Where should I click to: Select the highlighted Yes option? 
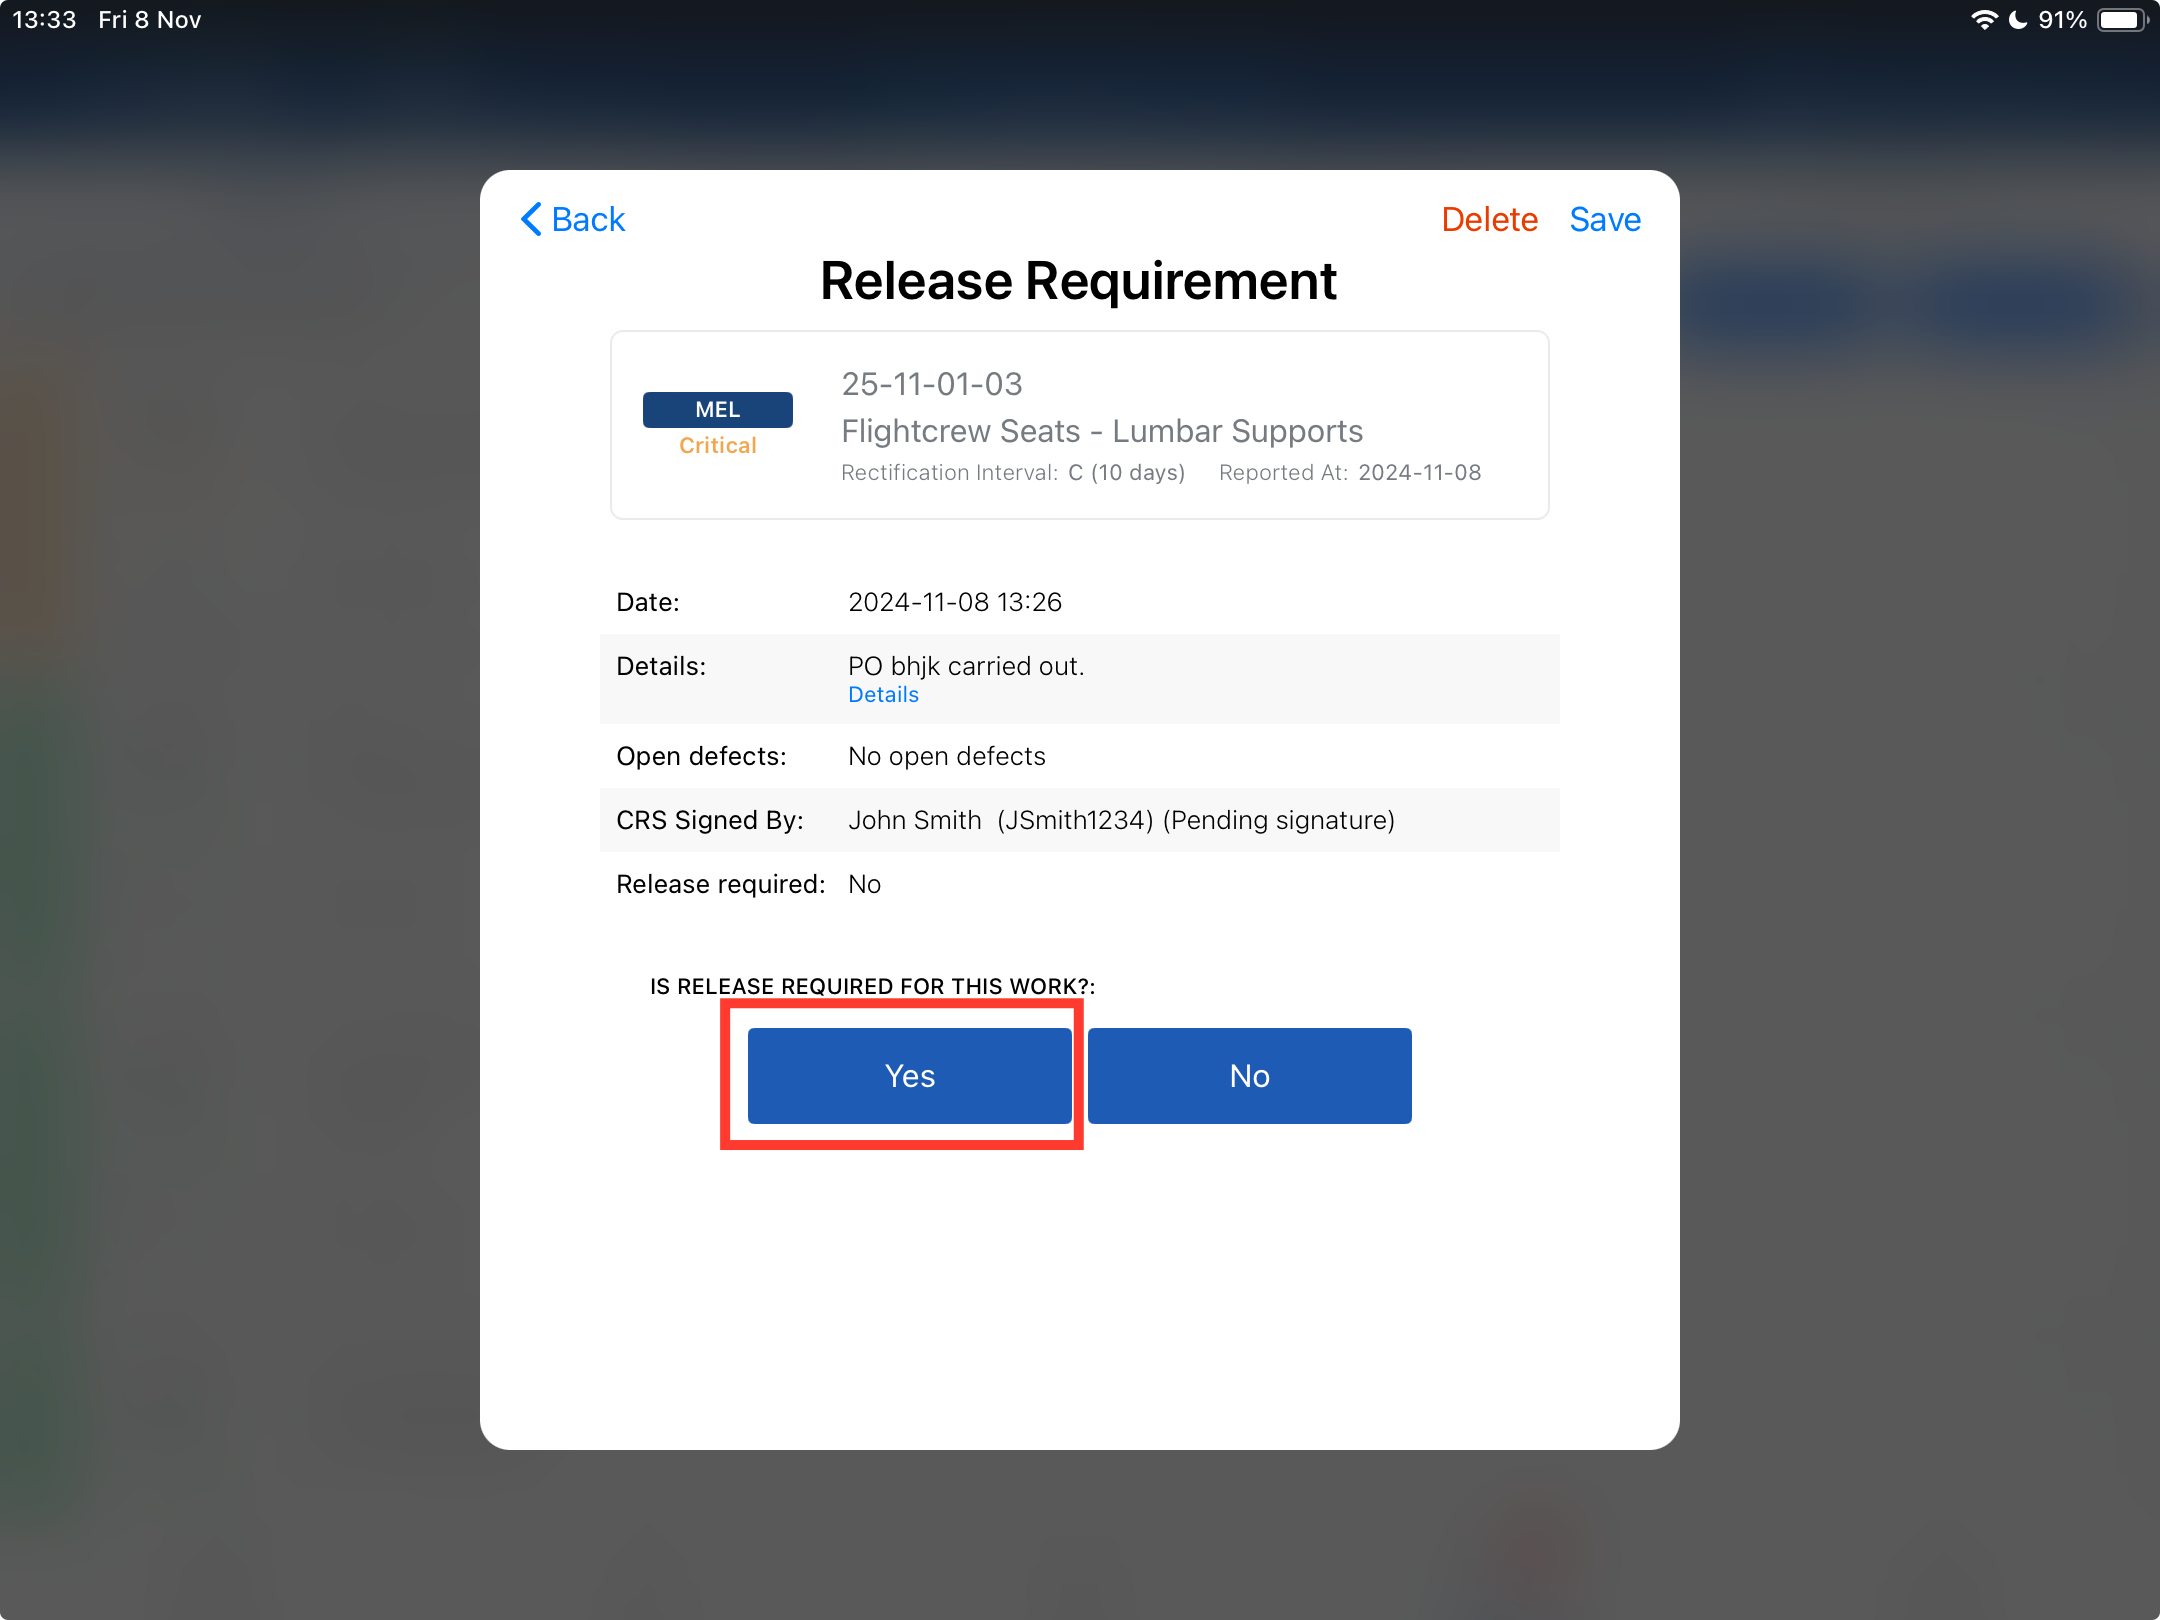coord(909,1075)
